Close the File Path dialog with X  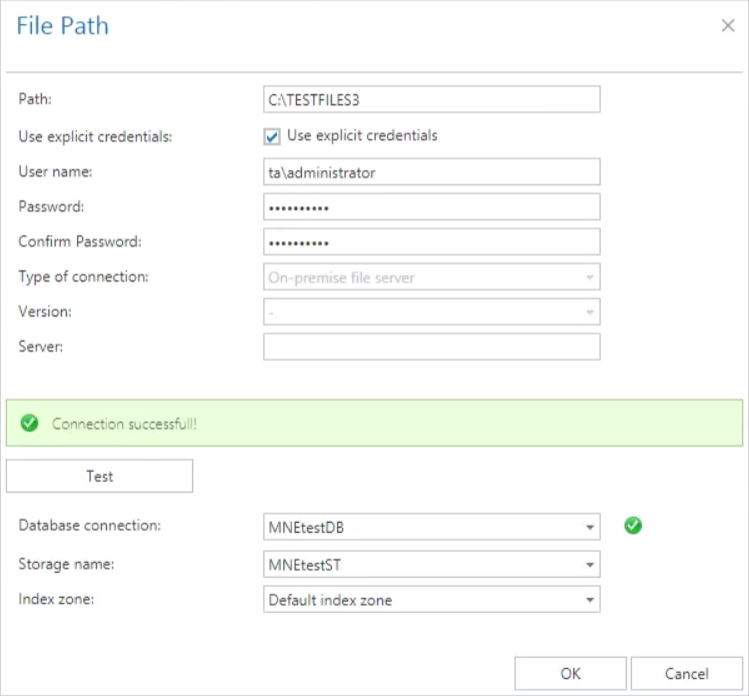point(728,26)
